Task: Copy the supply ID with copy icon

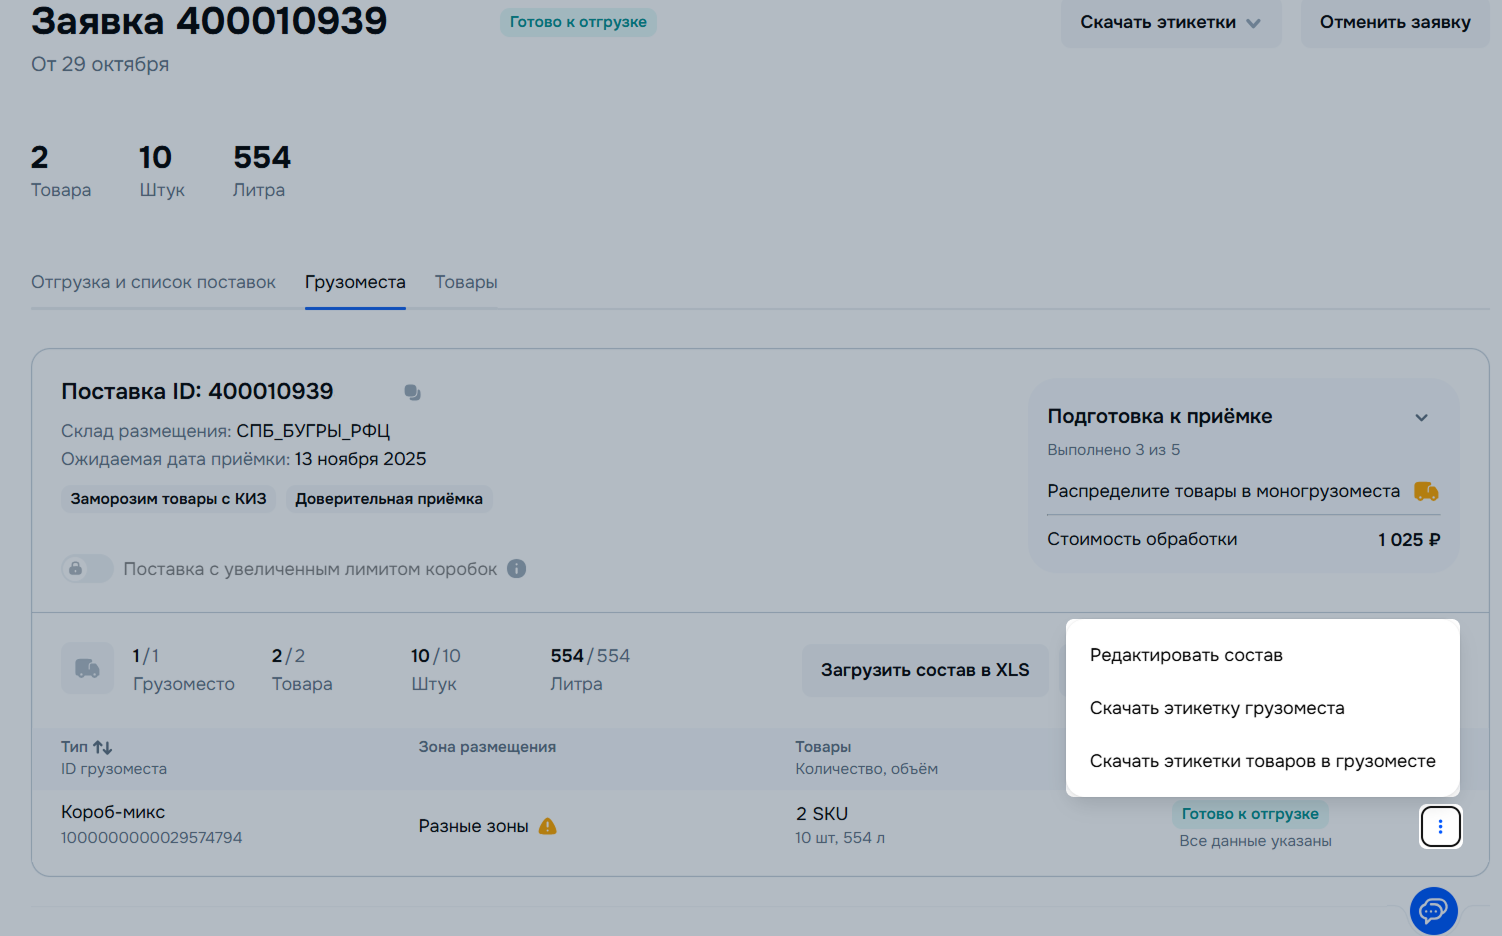Action: click(x=412, y=393)
